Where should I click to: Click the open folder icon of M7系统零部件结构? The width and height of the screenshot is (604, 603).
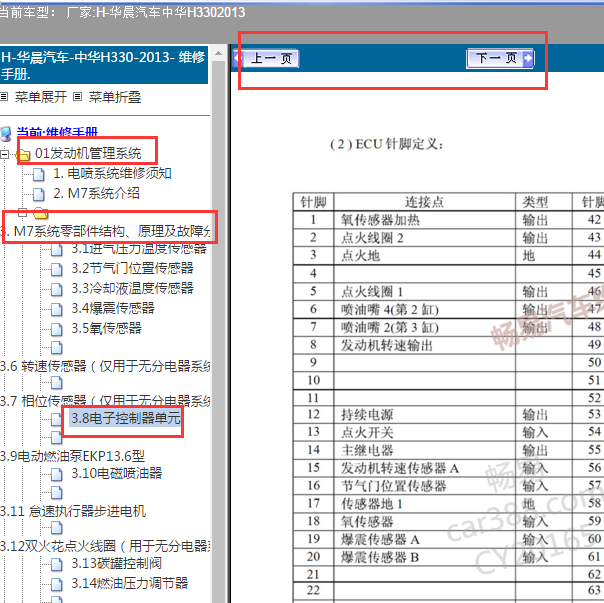click(40, 213)
